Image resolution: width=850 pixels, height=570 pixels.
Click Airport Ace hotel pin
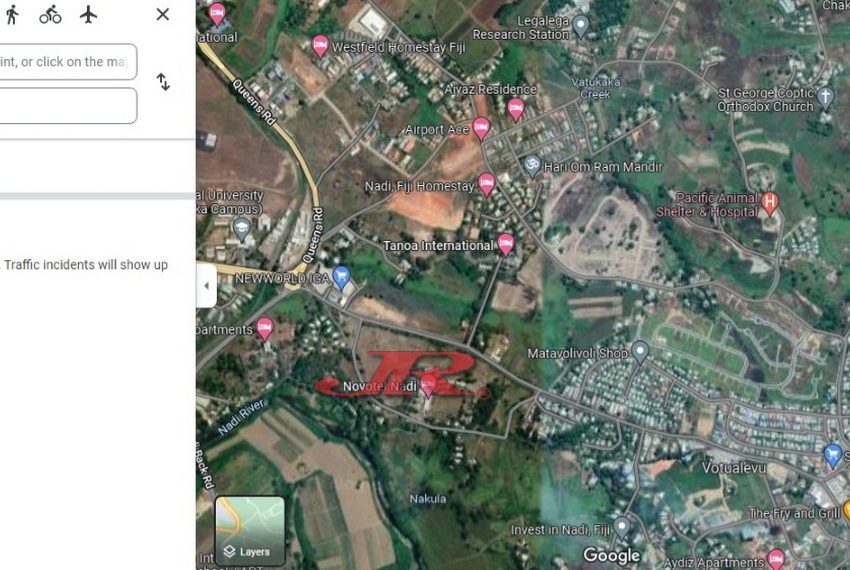pyautogui.click(x=481, y=129)
